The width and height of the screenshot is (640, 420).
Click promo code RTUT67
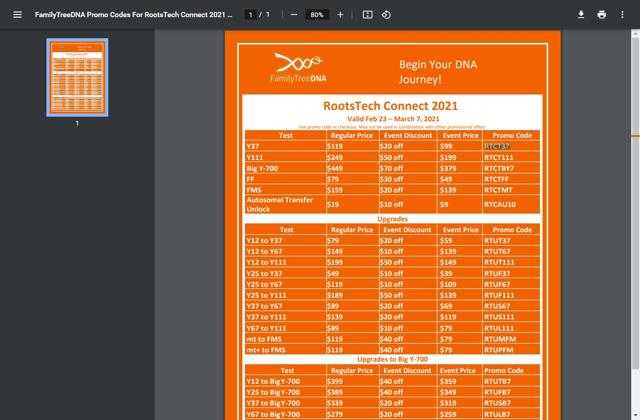497,251
